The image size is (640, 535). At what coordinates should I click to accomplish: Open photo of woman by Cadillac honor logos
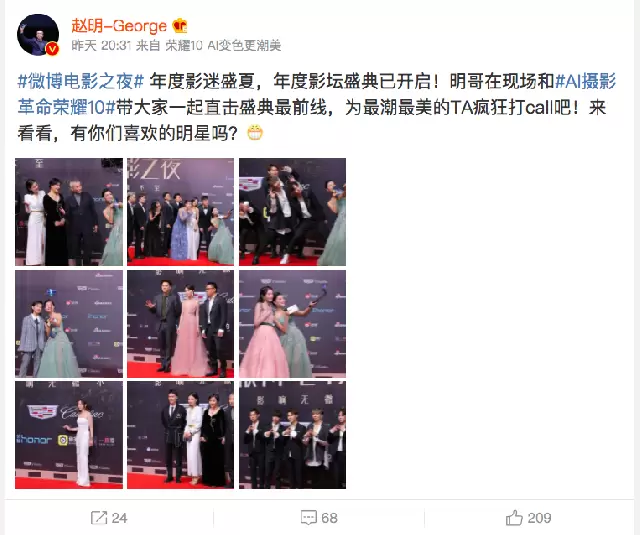69,435
